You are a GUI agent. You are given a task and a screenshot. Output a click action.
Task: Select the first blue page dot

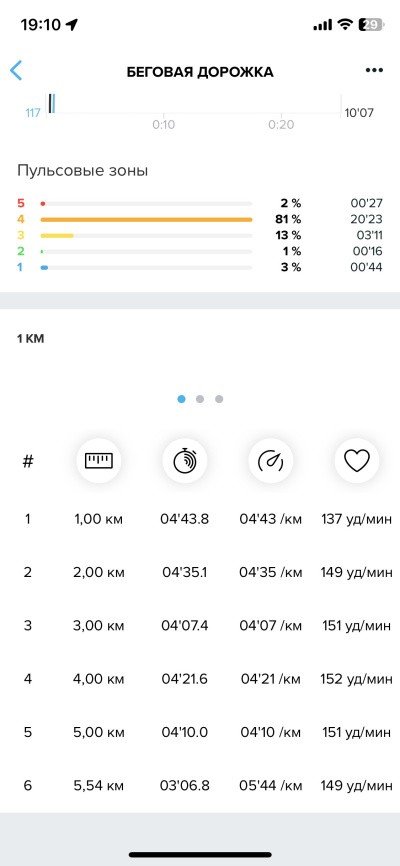click(x=181, y=399)
